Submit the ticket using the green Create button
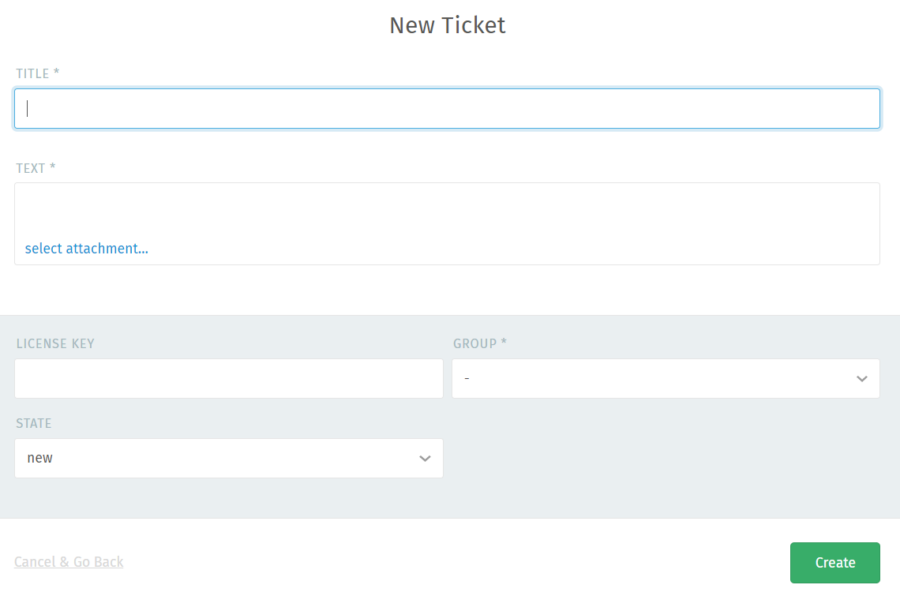The width and height of the screenshot is (900, 596). click(834, 562)
